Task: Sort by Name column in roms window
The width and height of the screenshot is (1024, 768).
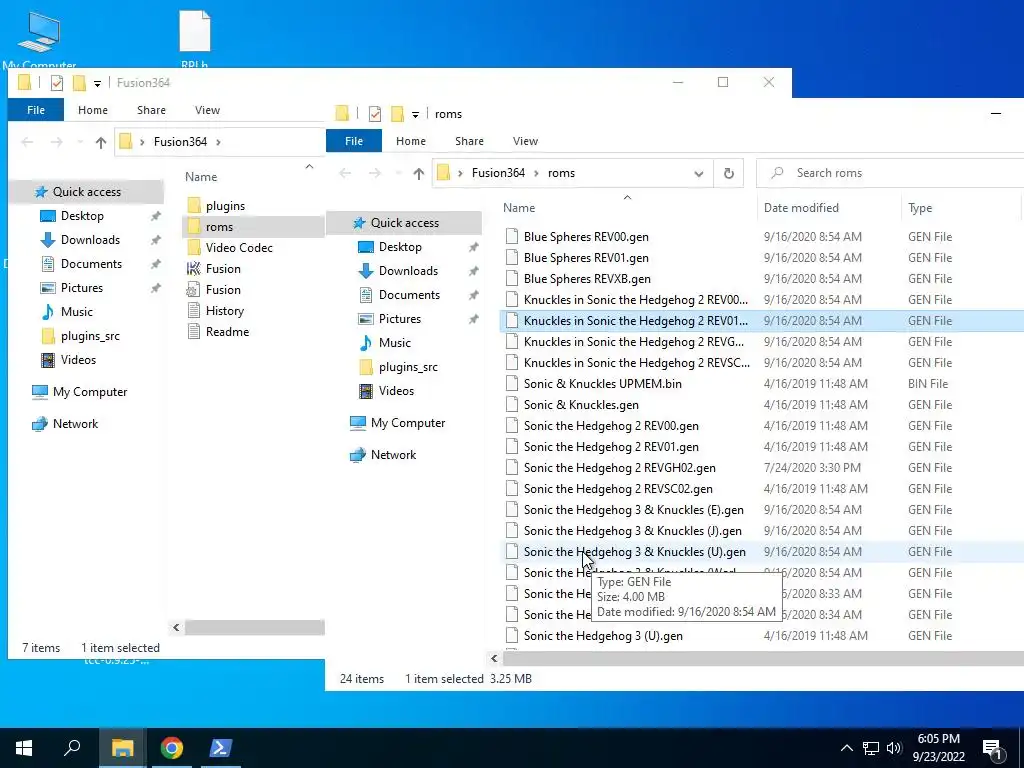Action: click(x=627, y=208)
